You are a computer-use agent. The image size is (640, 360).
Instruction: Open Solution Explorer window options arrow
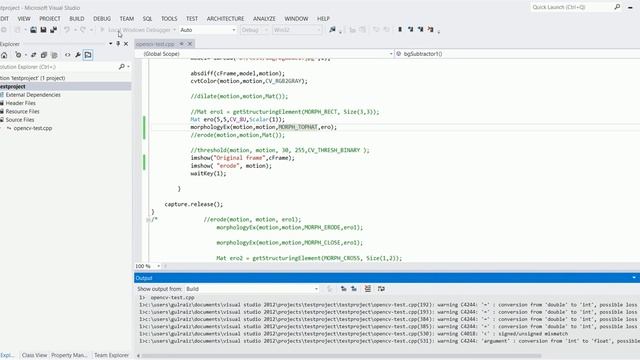click(111, 44)
